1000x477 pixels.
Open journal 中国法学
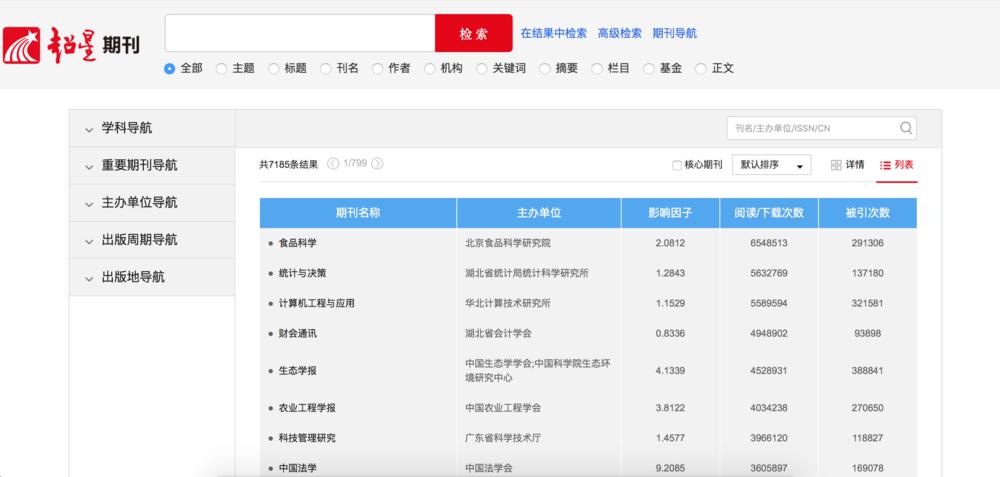(297, 468)
